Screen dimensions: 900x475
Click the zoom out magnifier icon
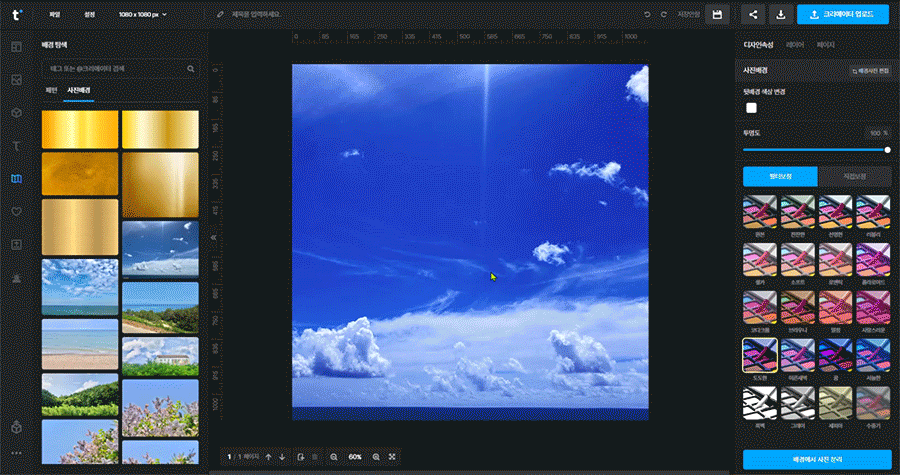point(334,457)
